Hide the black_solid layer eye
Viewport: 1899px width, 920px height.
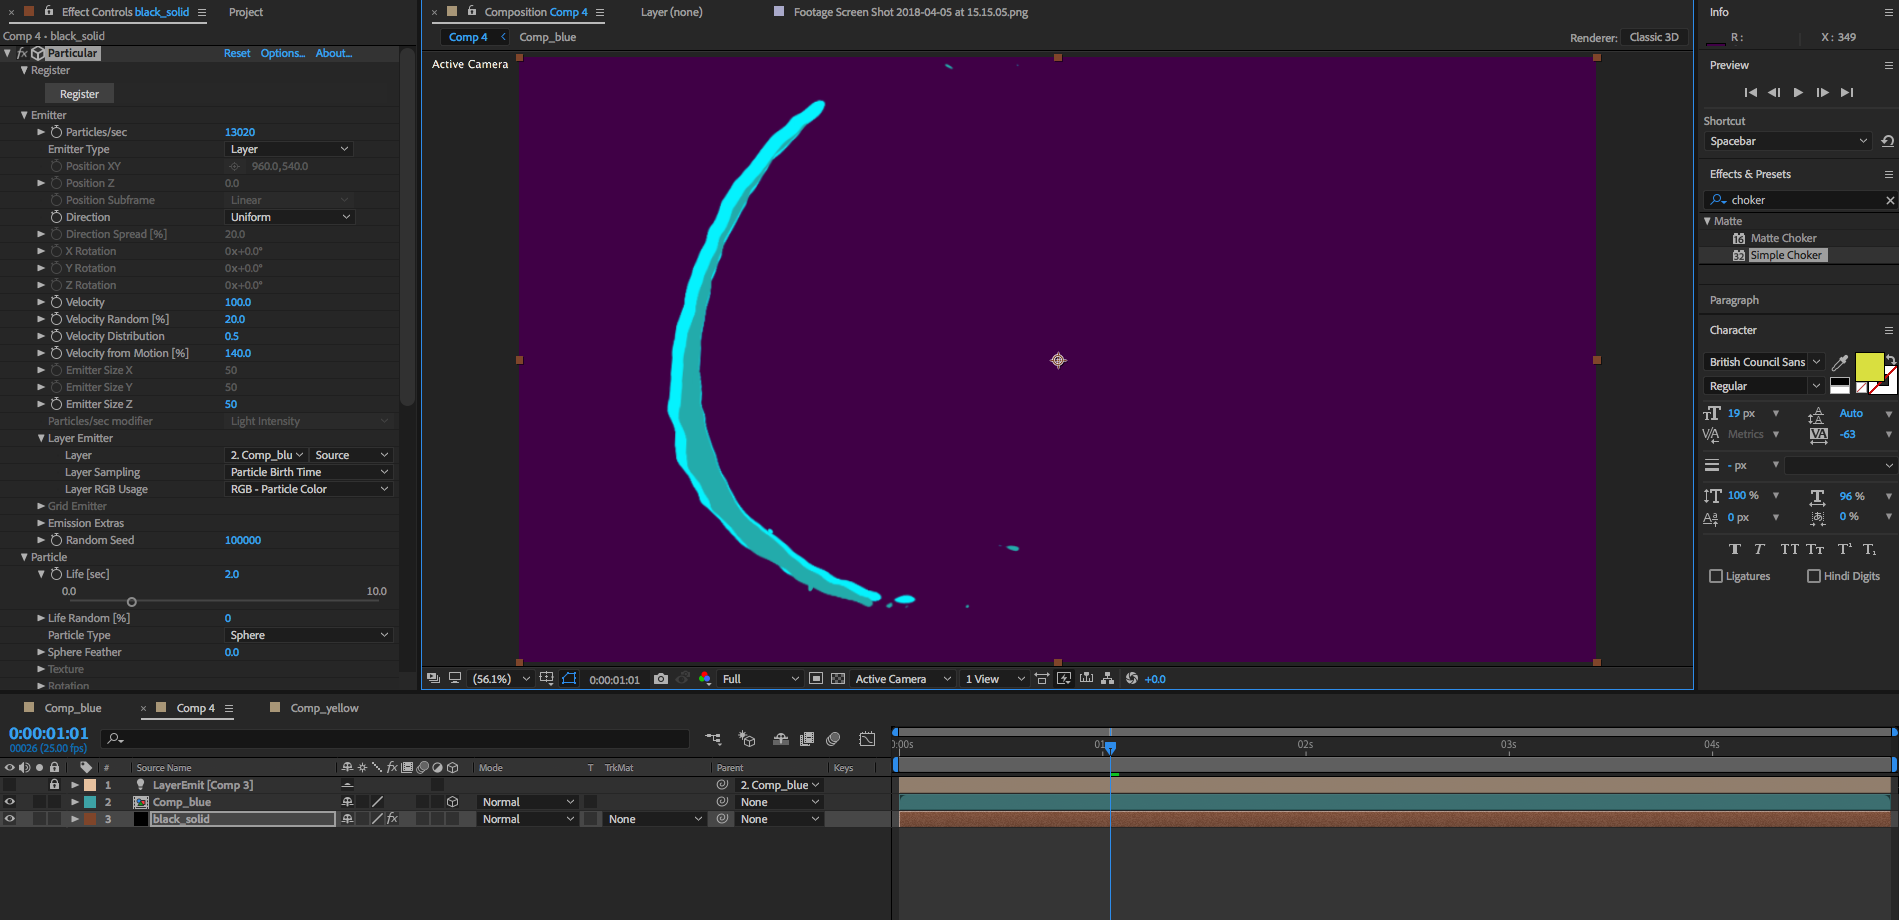10,819
